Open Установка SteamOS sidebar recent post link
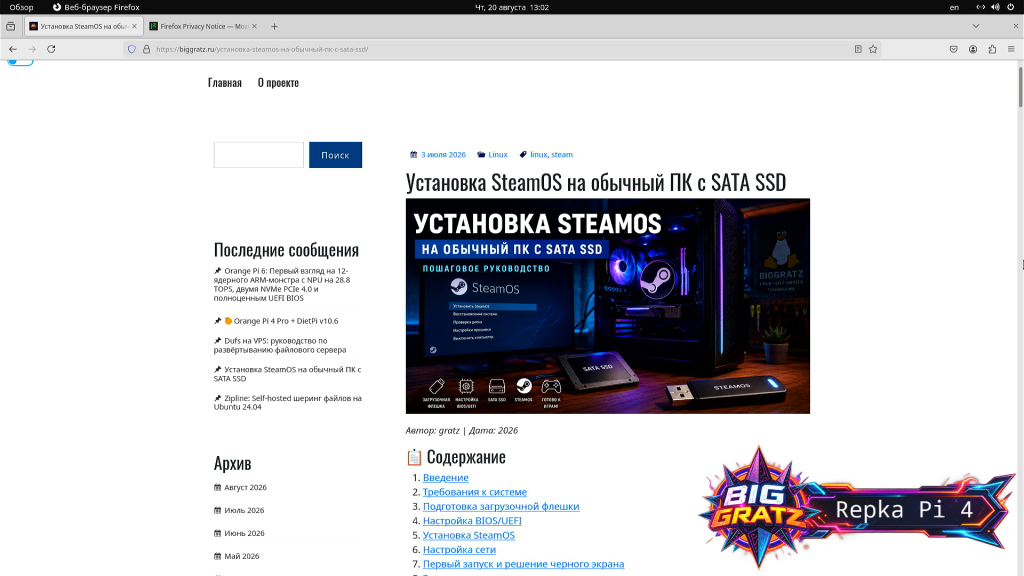The width and height of the screenshot is (1024, 576). [287, 374]
